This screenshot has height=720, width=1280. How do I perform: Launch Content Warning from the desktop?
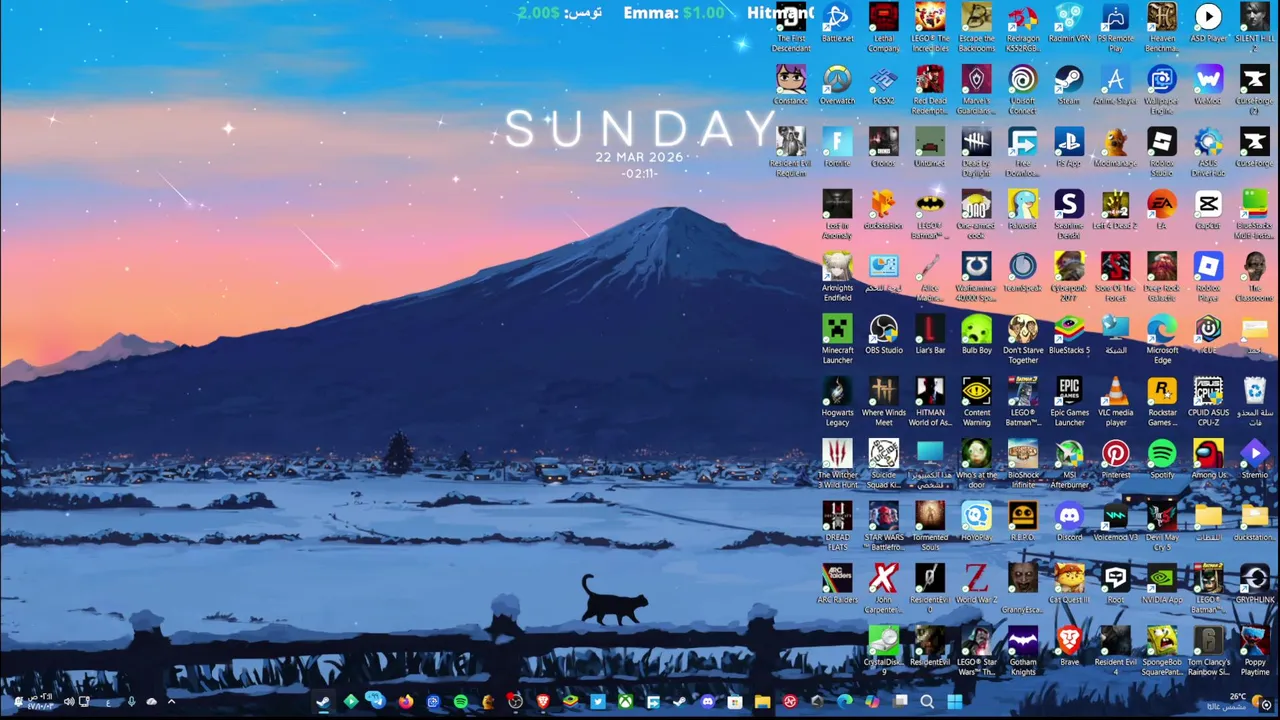[976, 401]
